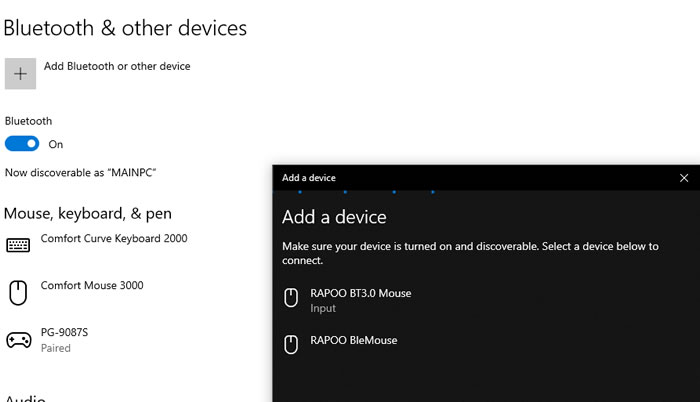Click the Mouse, keyboard, & pen heading
The width and height of the screenshot is (700, 402).
click(x=88, y=214)
